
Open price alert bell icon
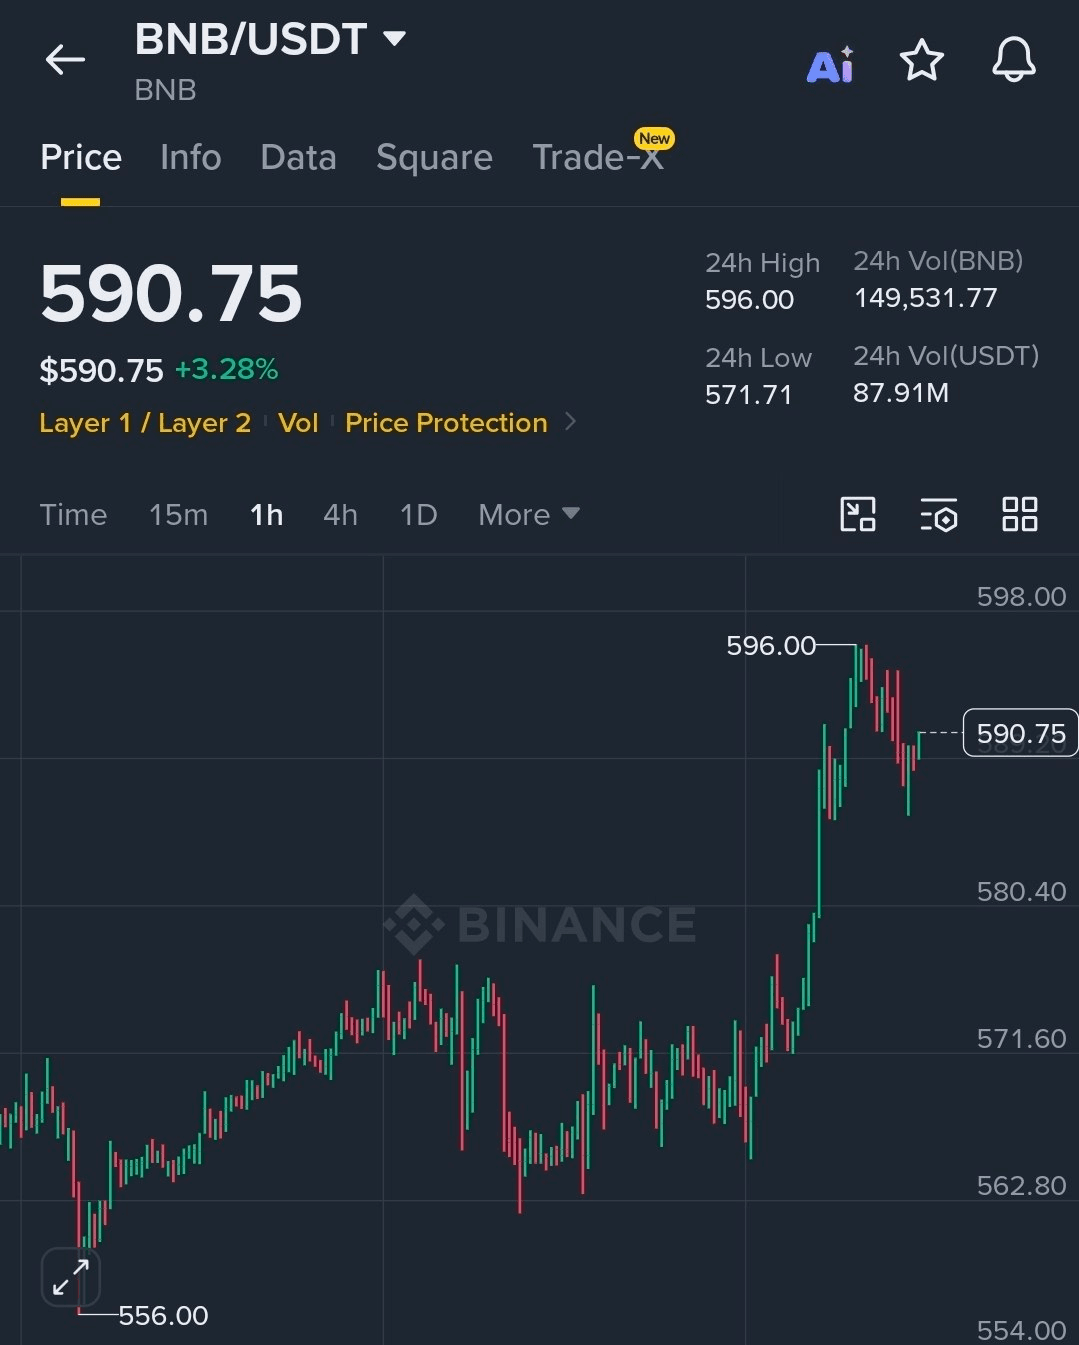[x=1013, y=60]
